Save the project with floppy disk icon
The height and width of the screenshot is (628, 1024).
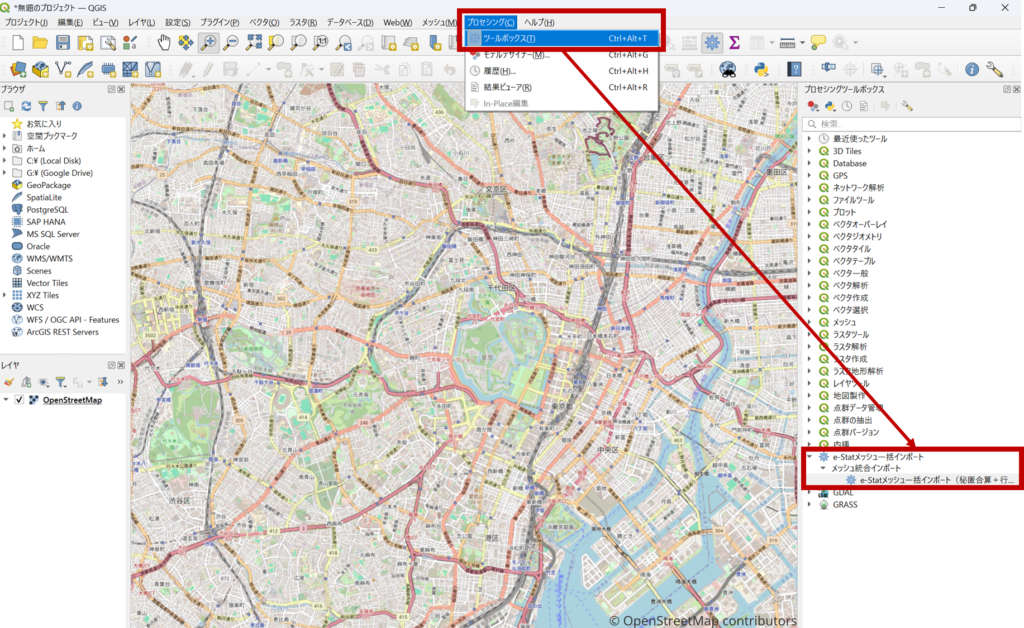[x=62, y=42]
